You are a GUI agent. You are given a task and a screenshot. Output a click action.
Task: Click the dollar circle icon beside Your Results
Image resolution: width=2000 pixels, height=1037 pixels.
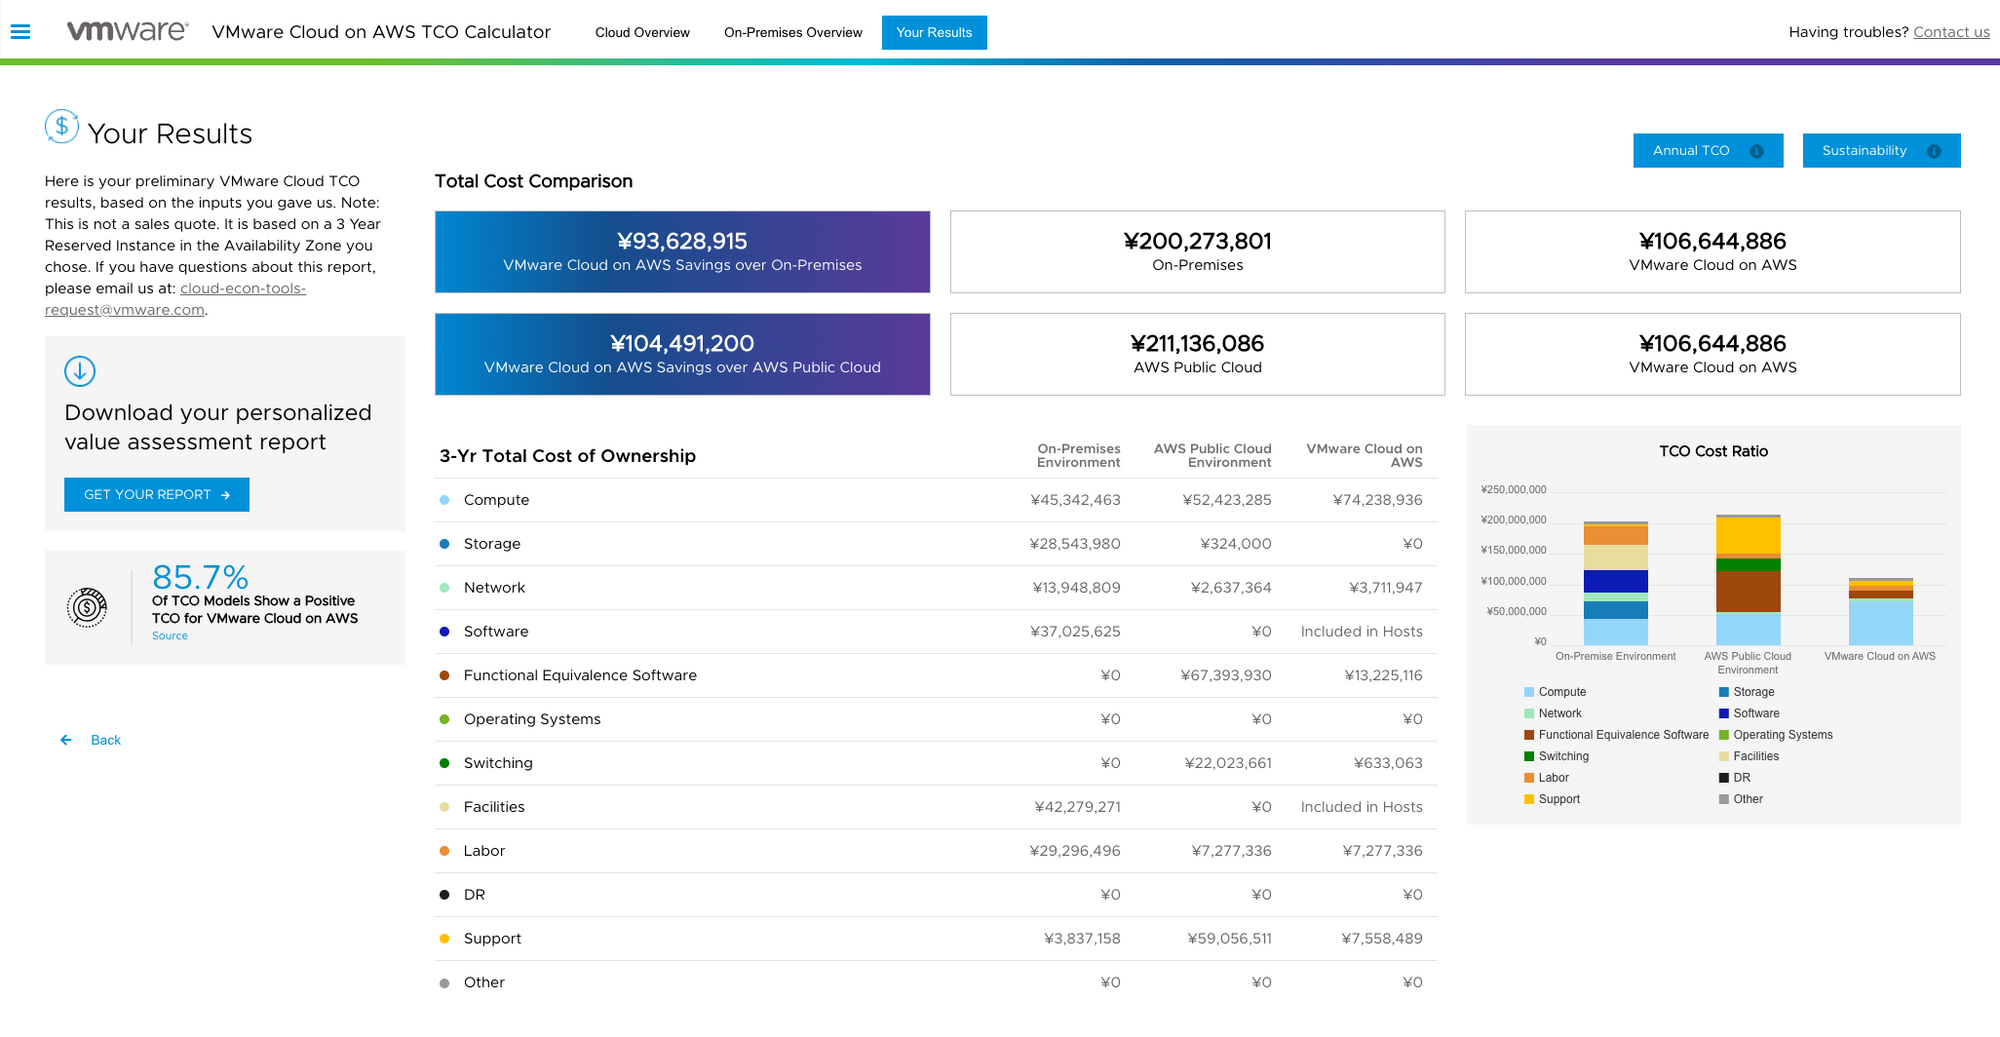click(x=61, y=127)
